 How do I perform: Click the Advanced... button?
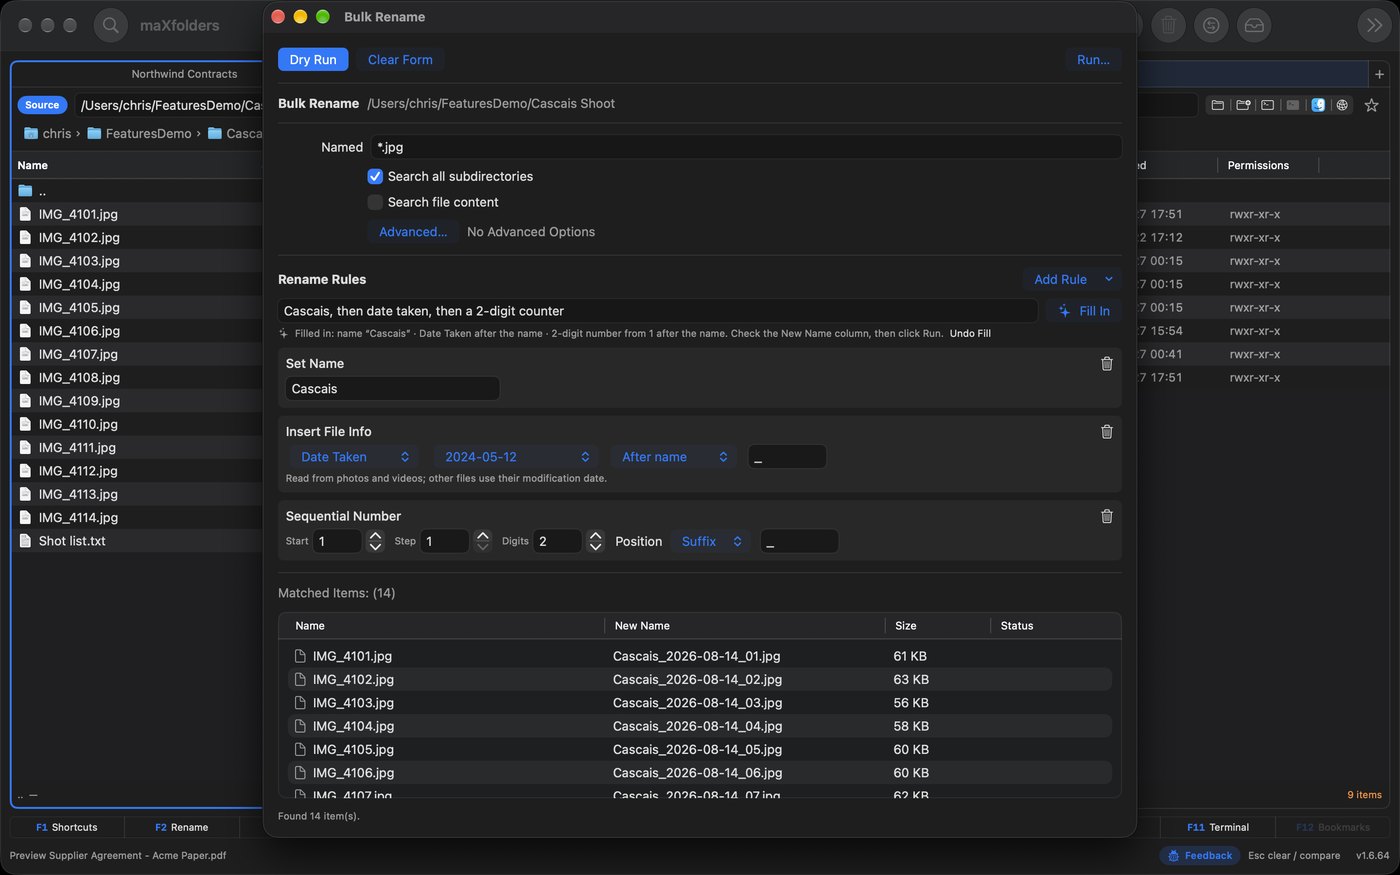click(413, 232)
